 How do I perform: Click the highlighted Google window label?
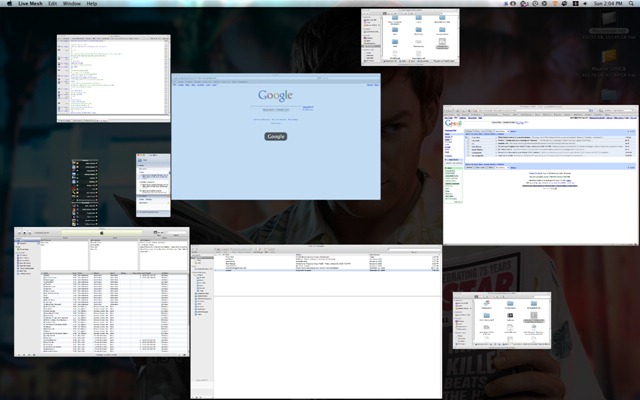(x=276, y=136)
